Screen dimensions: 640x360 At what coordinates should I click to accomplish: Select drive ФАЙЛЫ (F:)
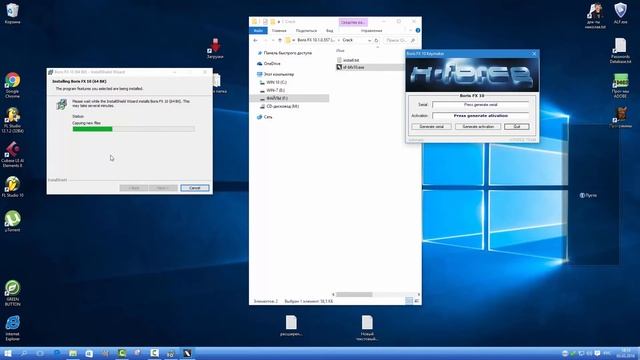click(x=289, y=98)
